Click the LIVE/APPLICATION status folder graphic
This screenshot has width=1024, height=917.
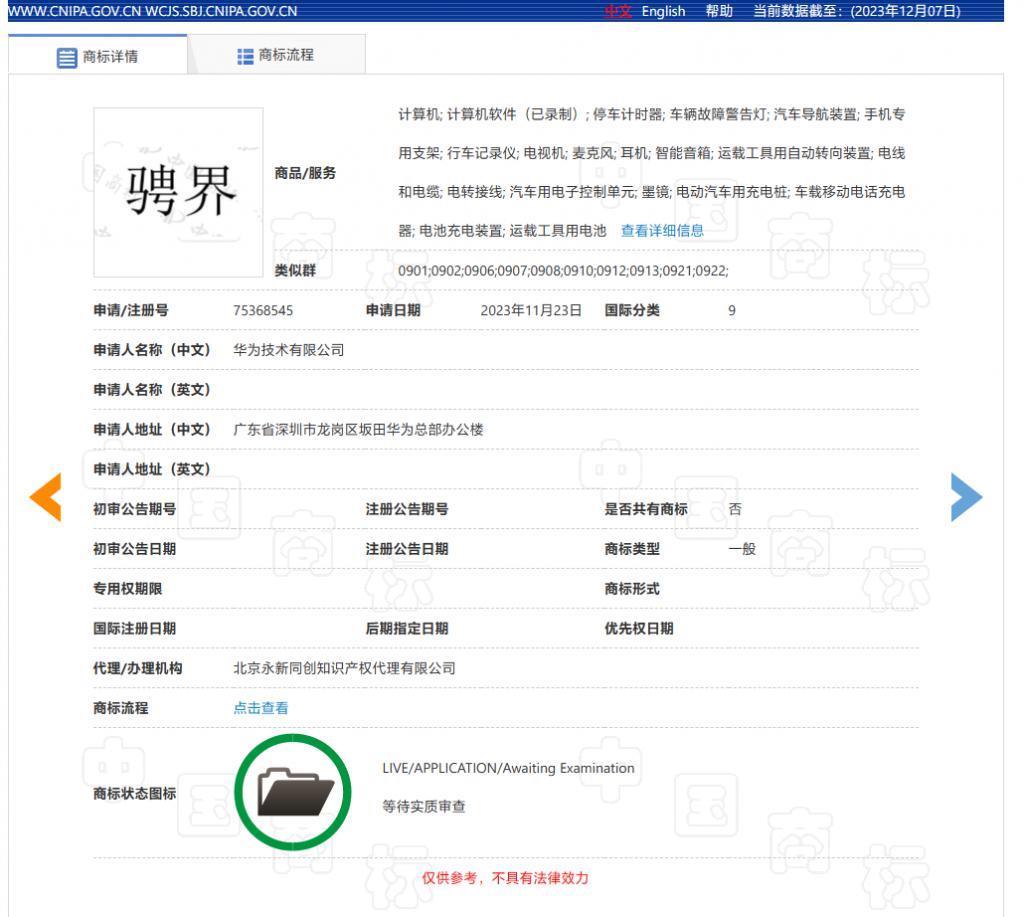293,790
